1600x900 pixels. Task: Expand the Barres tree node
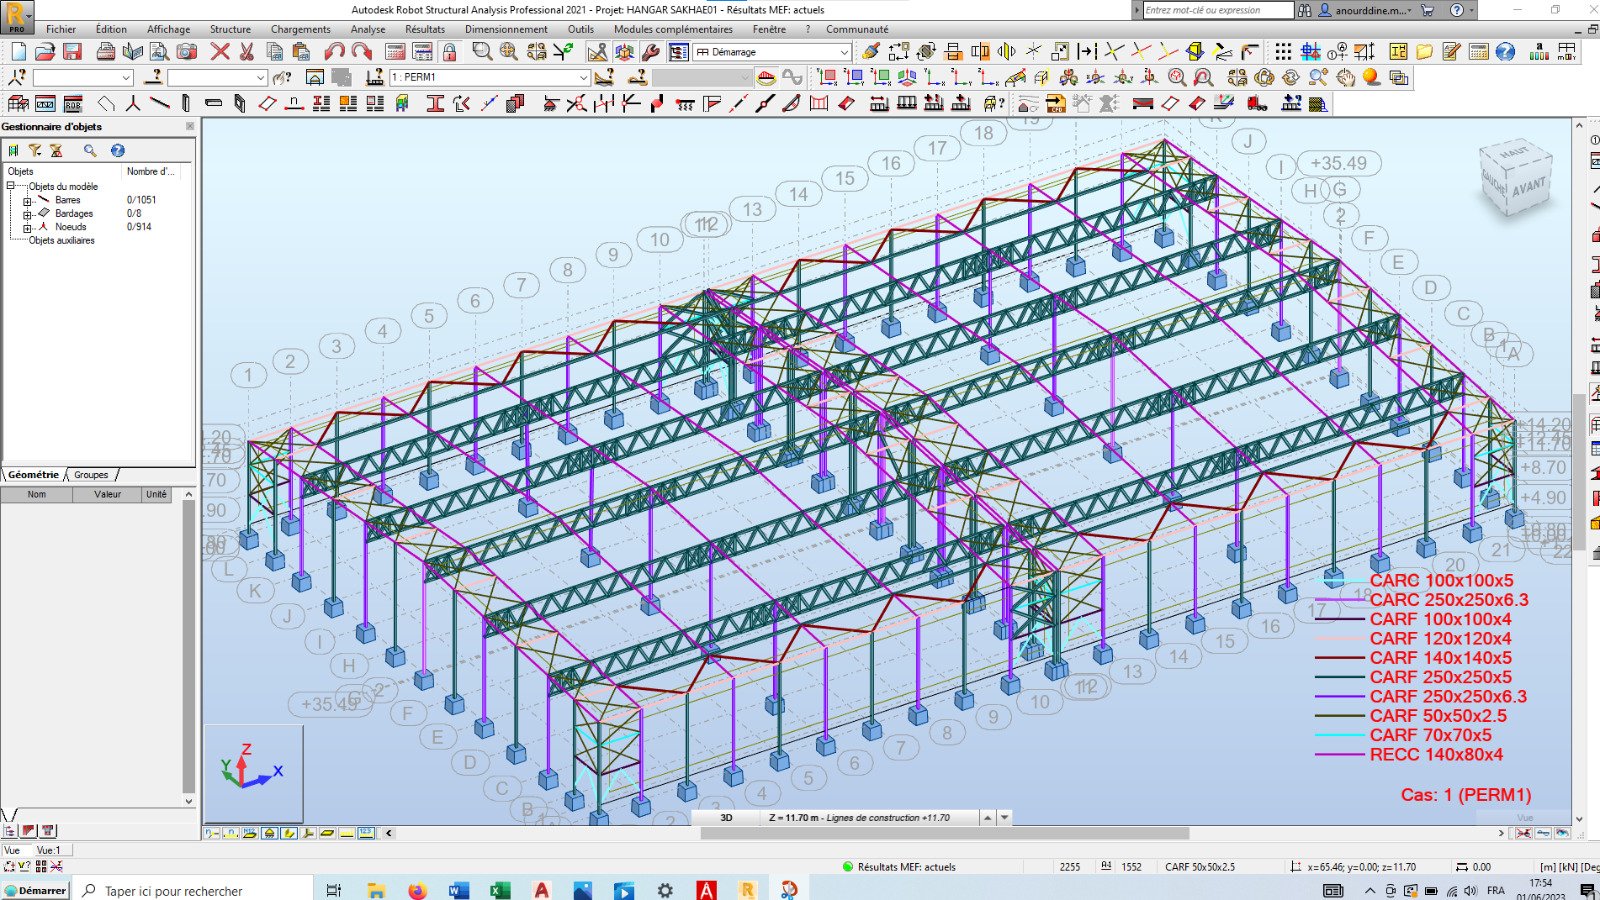27,201
